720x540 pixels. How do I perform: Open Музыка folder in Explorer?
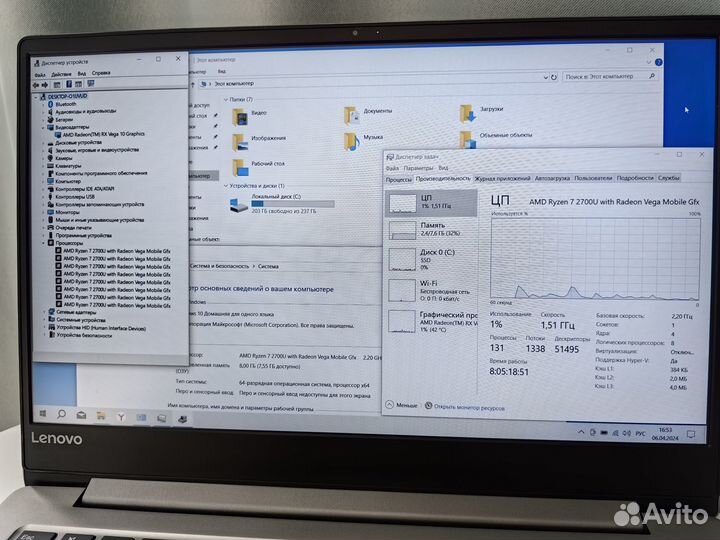point(363,141)
